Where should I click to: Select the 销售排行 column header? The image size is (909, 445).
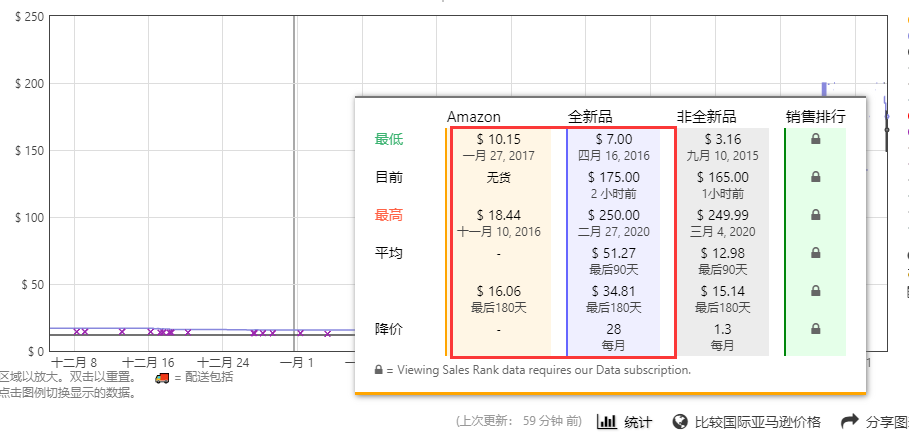pyautogui.click(x=816, y=117)
